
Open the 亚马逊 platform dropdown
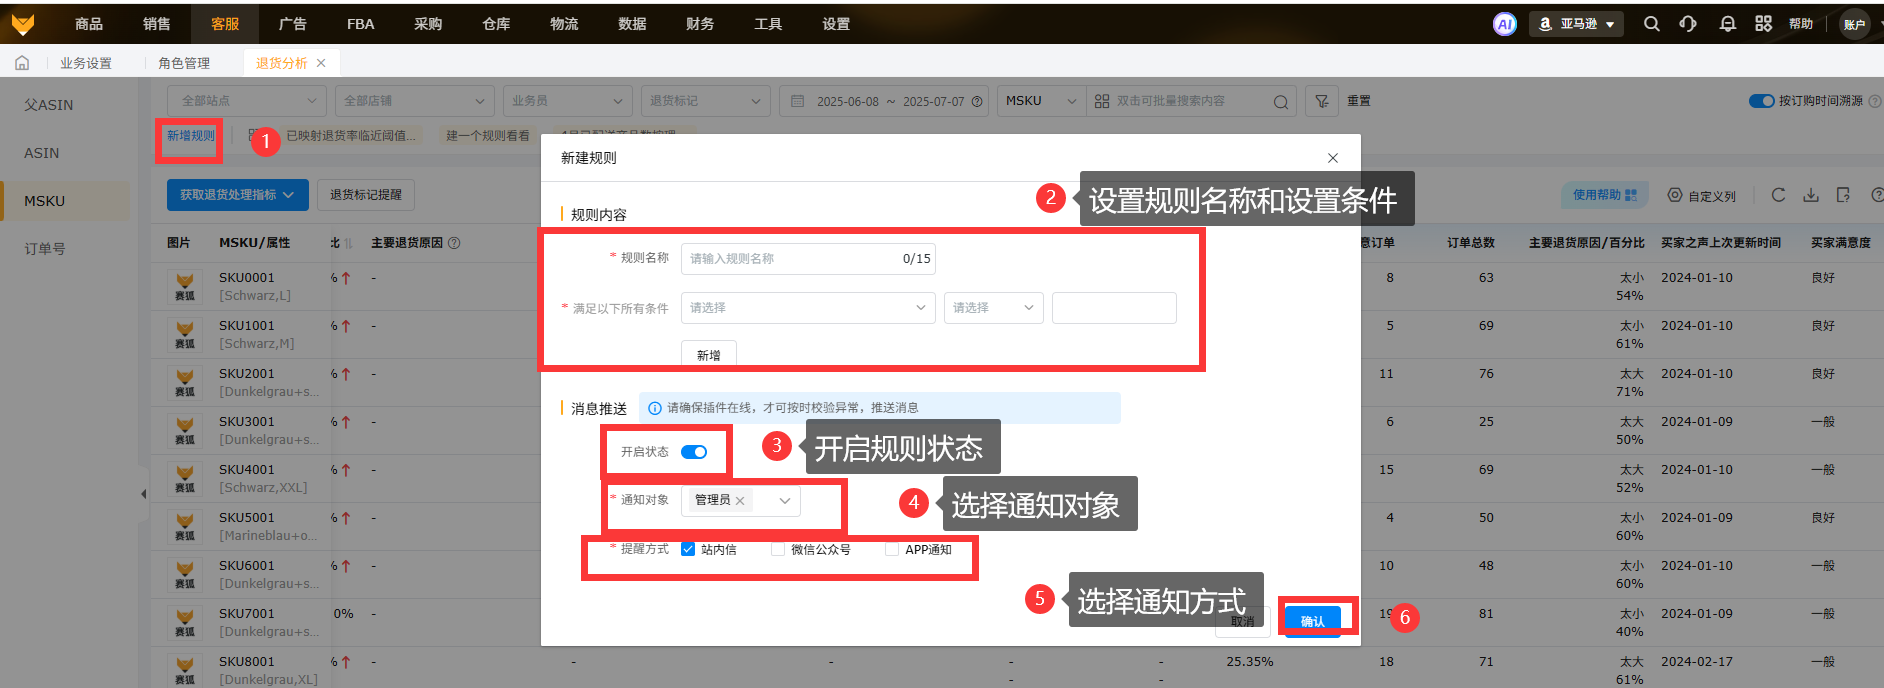click(x=1576, y=24)
